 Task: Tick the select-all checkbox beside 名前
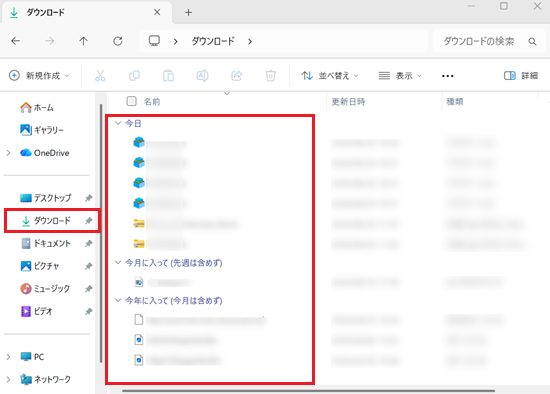tap(131, 101)
